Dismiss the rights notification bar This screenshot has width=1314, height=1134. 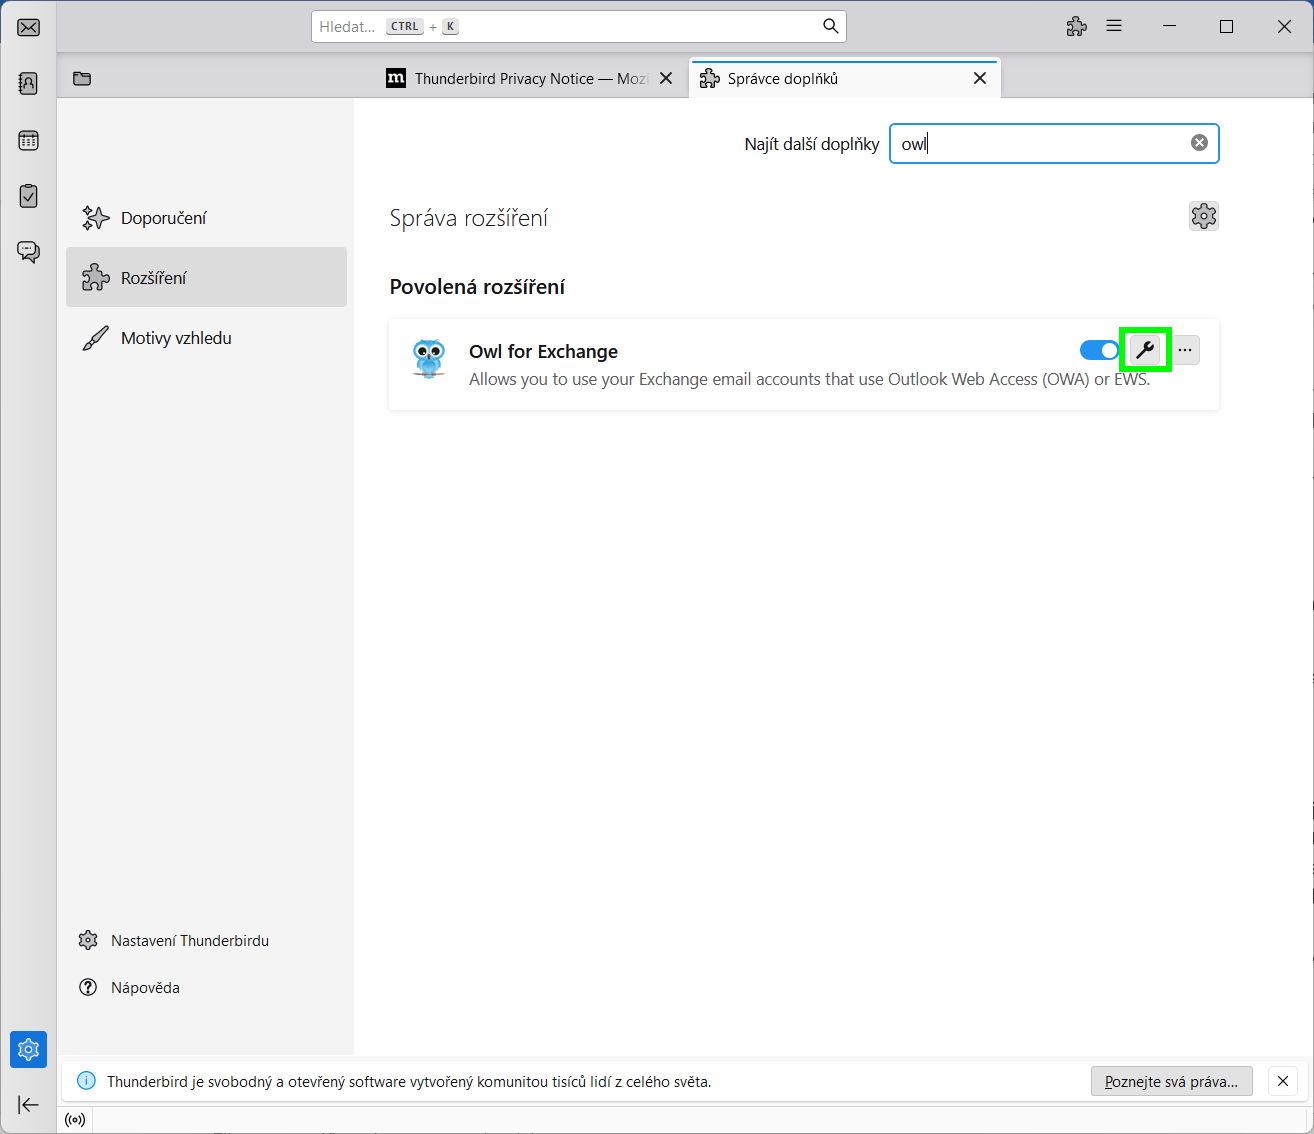[1283, 1081]
